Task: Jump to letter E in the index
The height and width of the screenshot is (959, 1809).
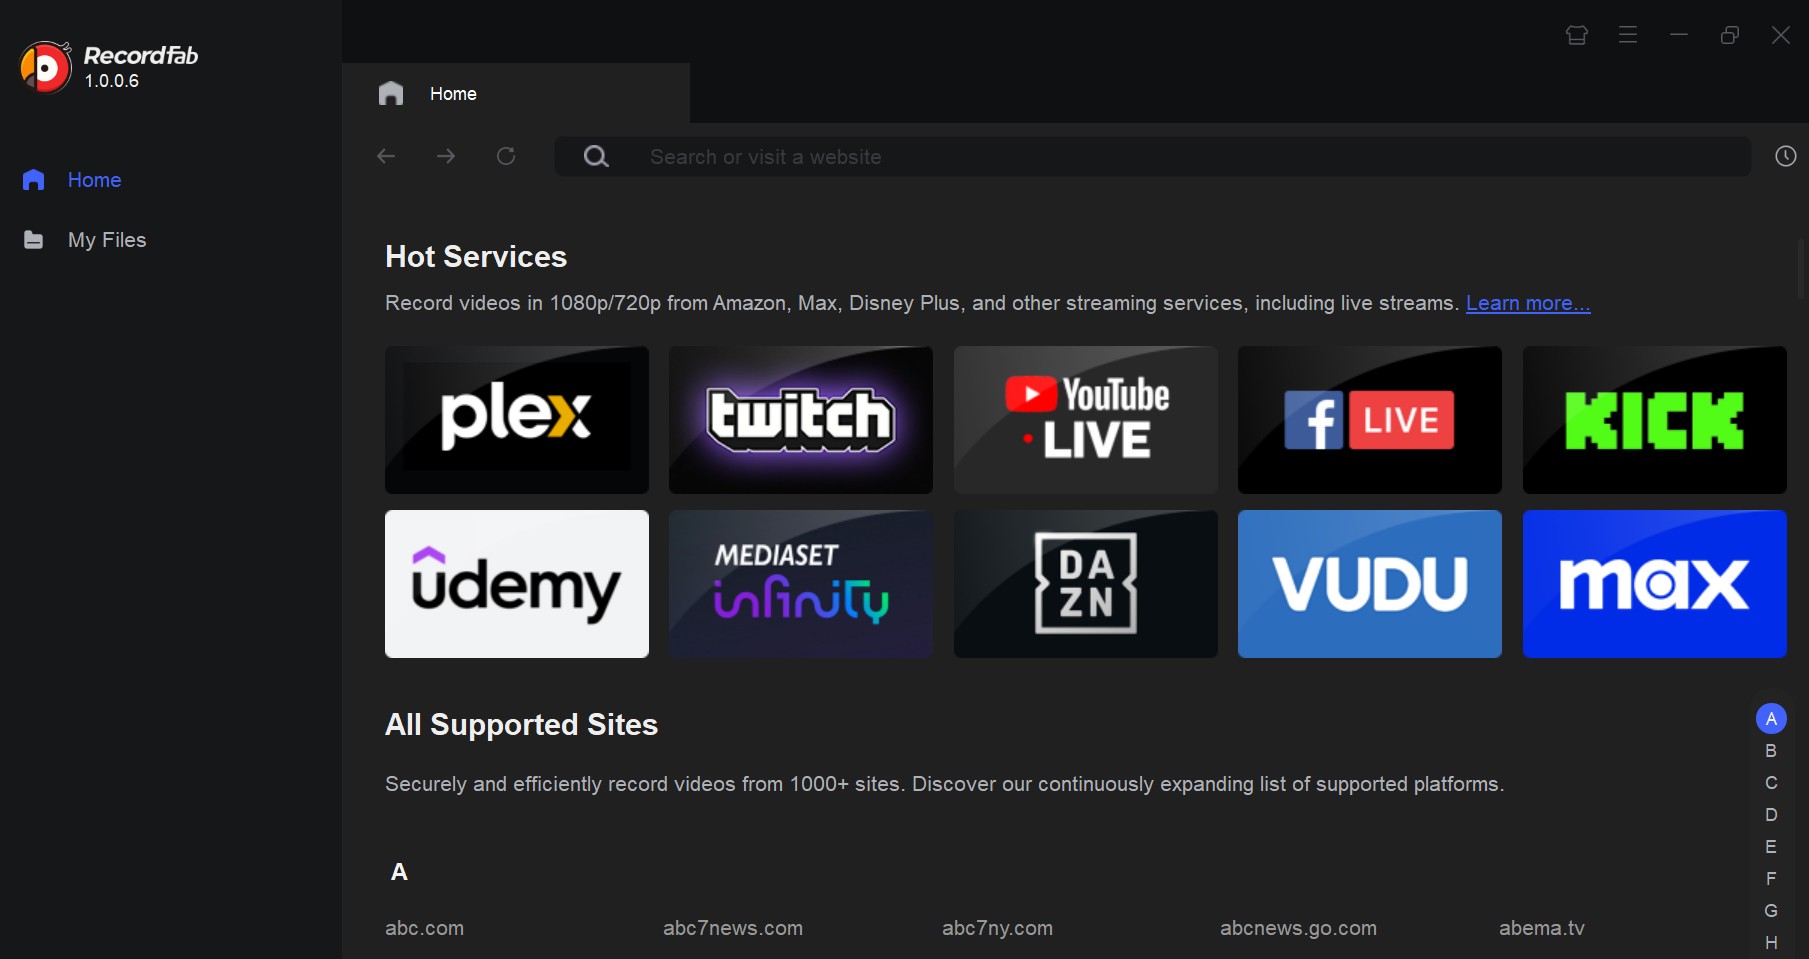Action: pyautogui.click(x=1771, y=847)
